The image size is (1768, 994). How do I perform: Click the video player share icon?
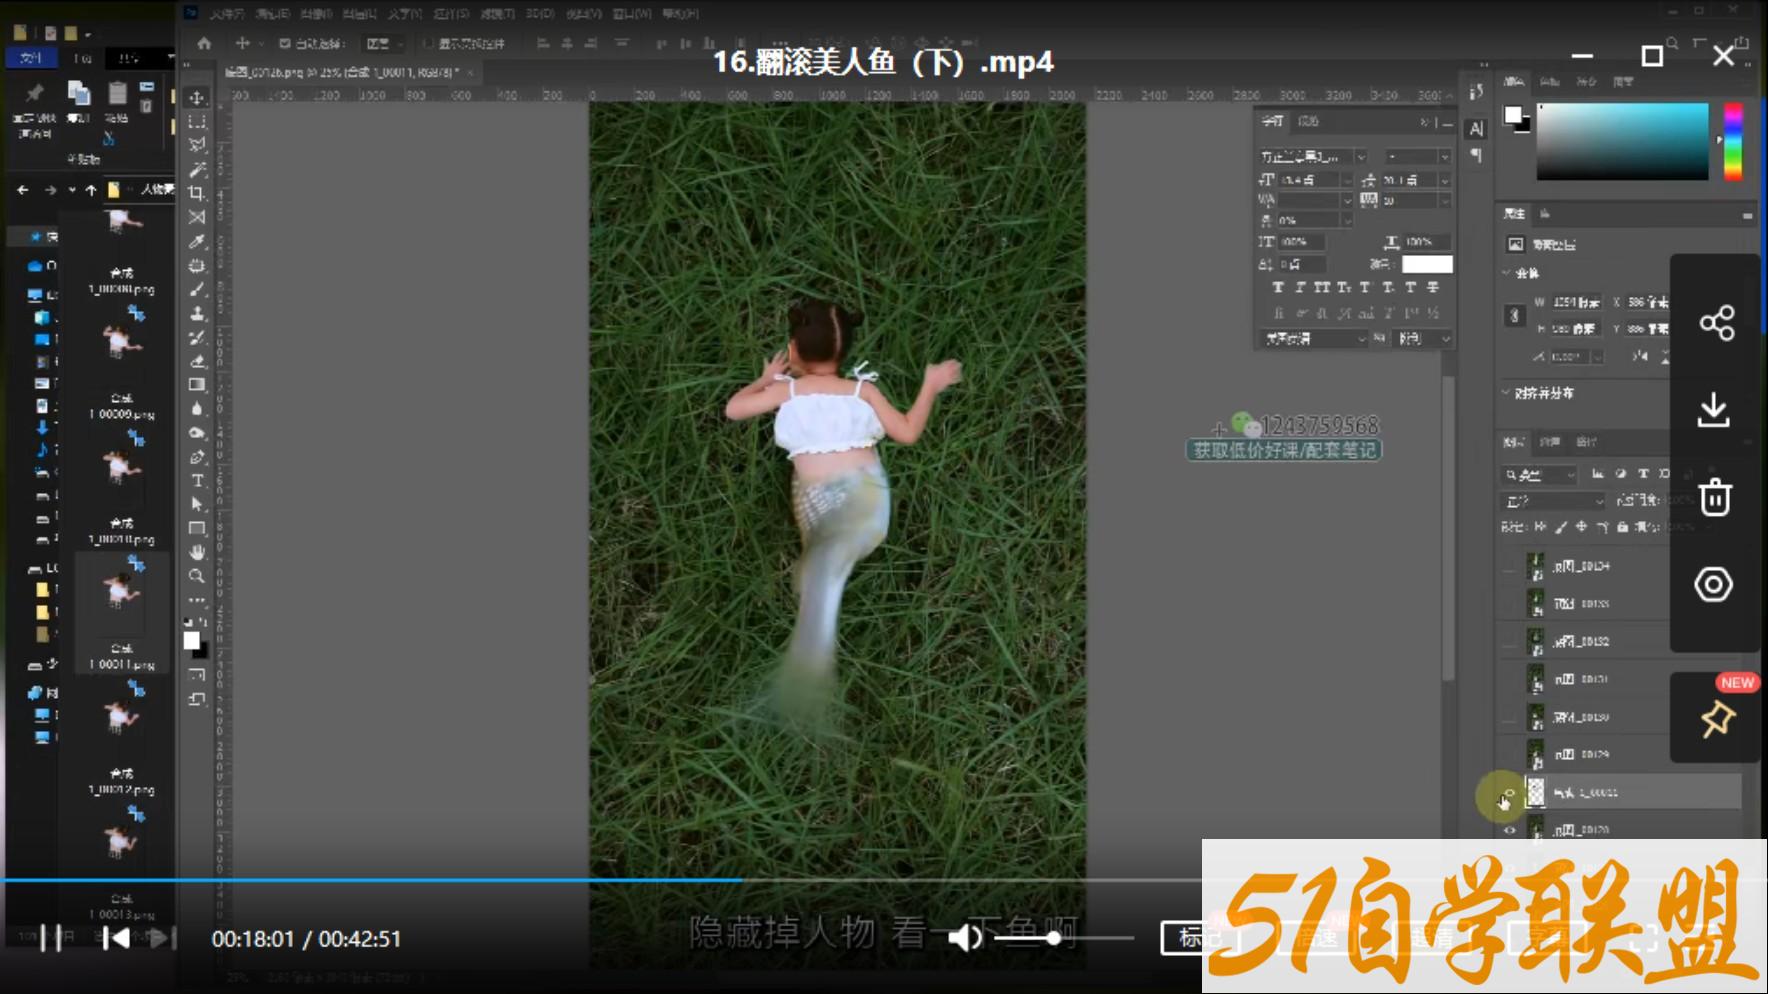pos(1716,322)
